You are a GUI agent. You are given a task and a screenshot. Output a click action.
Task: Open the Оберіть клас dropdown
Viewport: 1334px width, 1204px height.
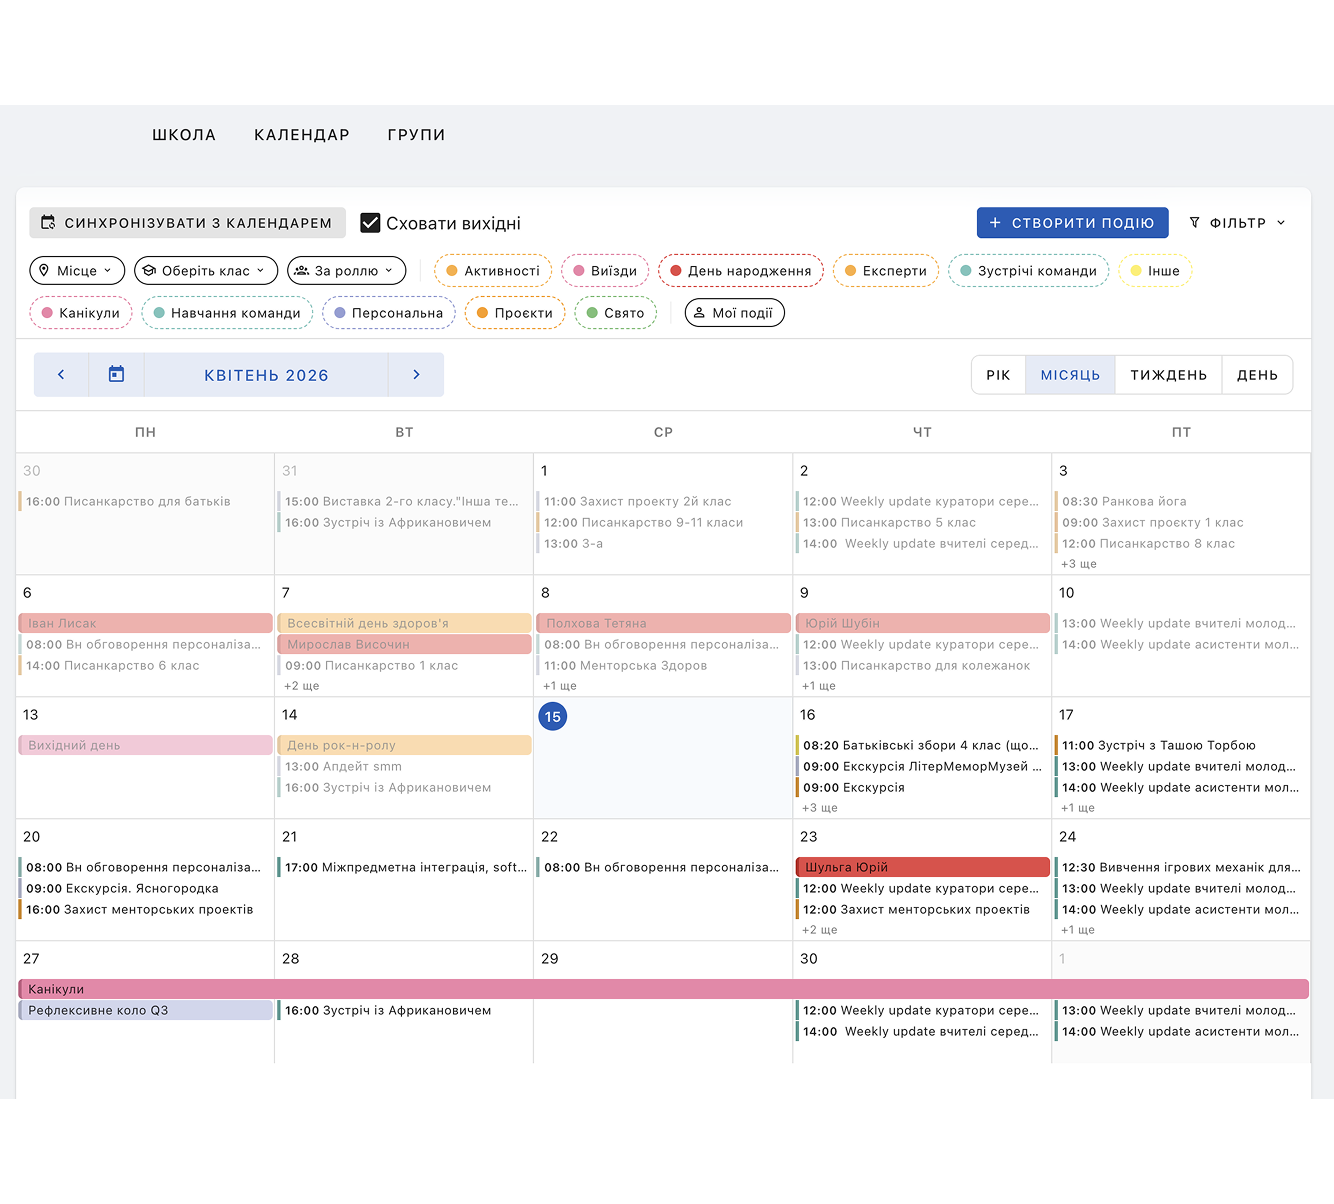pos(206,271)
